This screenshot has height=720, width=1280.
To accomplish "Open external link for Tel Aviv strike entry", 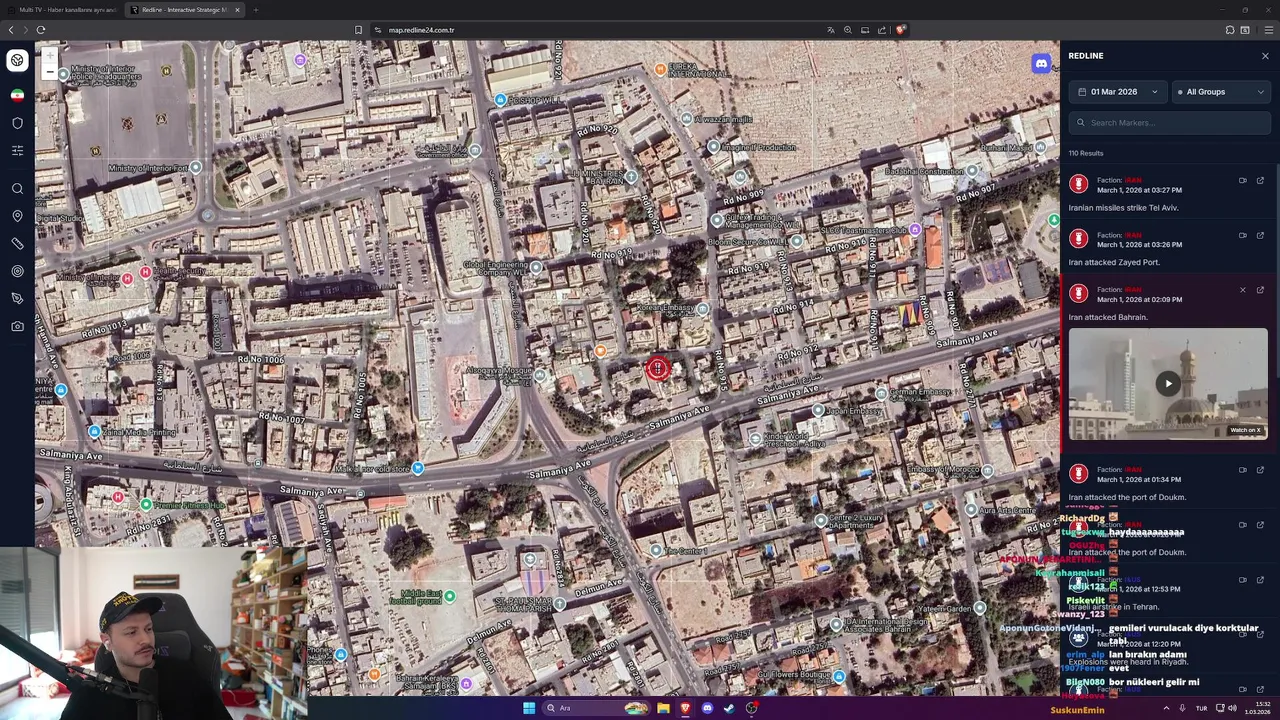I will (1260, 181).
